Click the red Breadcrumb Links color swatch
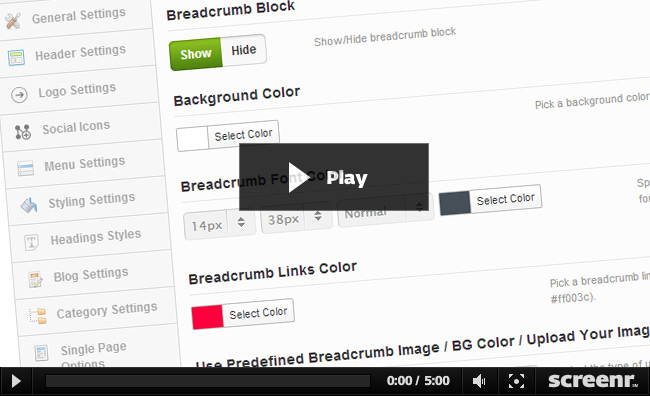Screen dimensions: 650x396 (x=207, y=317)
